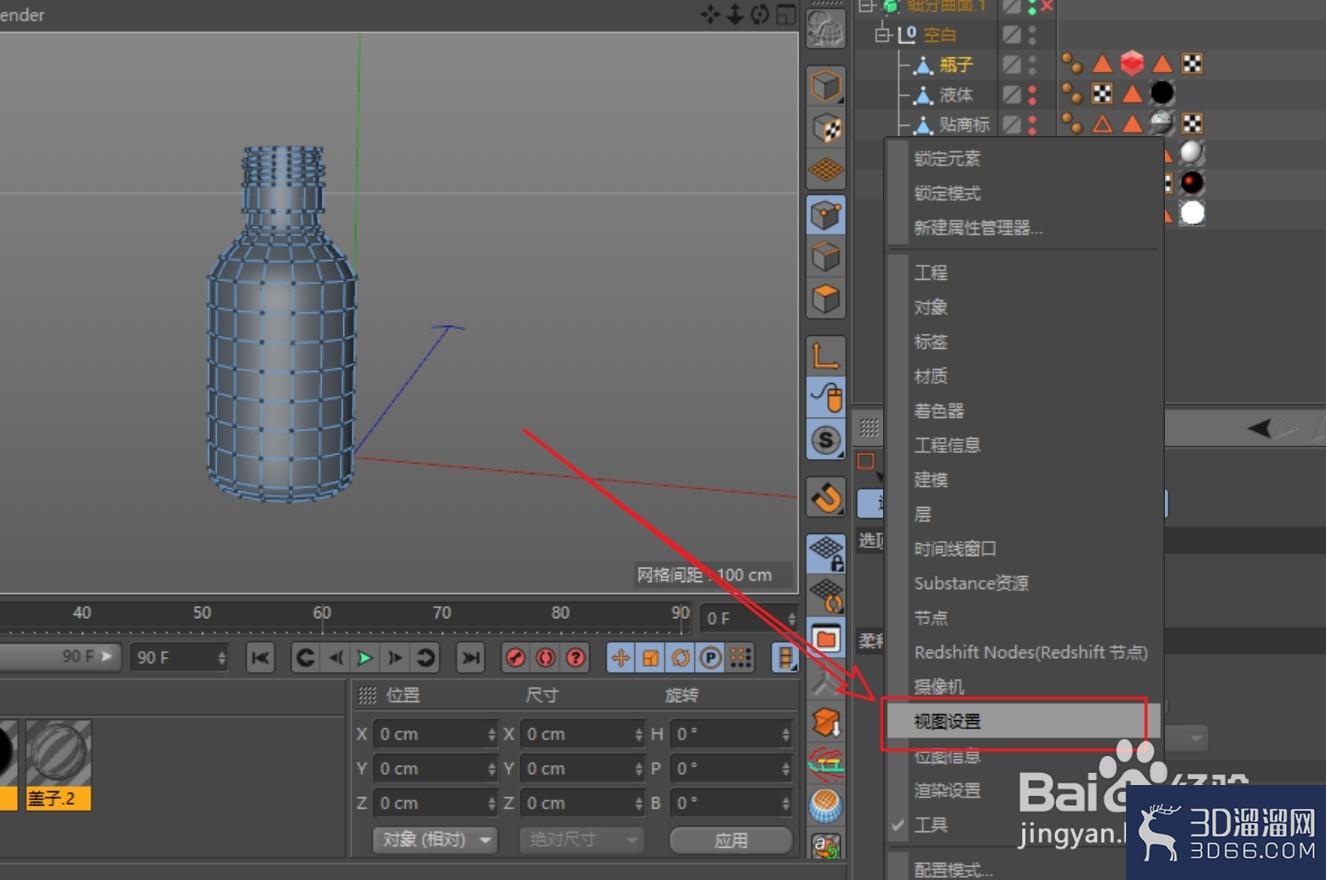The height and width of the screenshot is (880, 1326).
Task: Activate the Workplane grid mode icon
Action: point(826,170)
